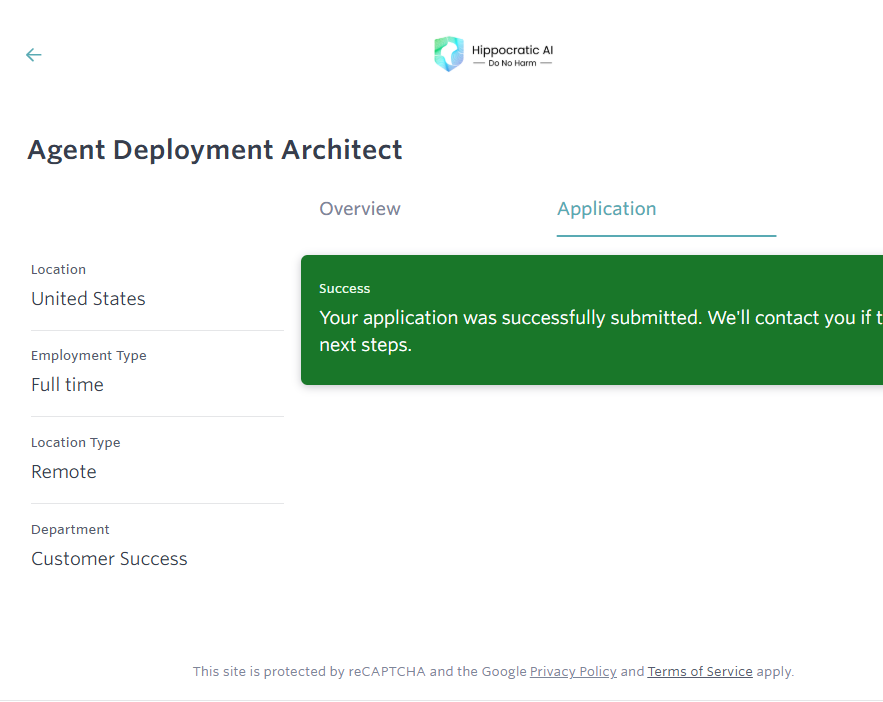Click the reCAPTCHA protection notice text
This screenshot has height=702, width=883.
(x=359, y=672)
